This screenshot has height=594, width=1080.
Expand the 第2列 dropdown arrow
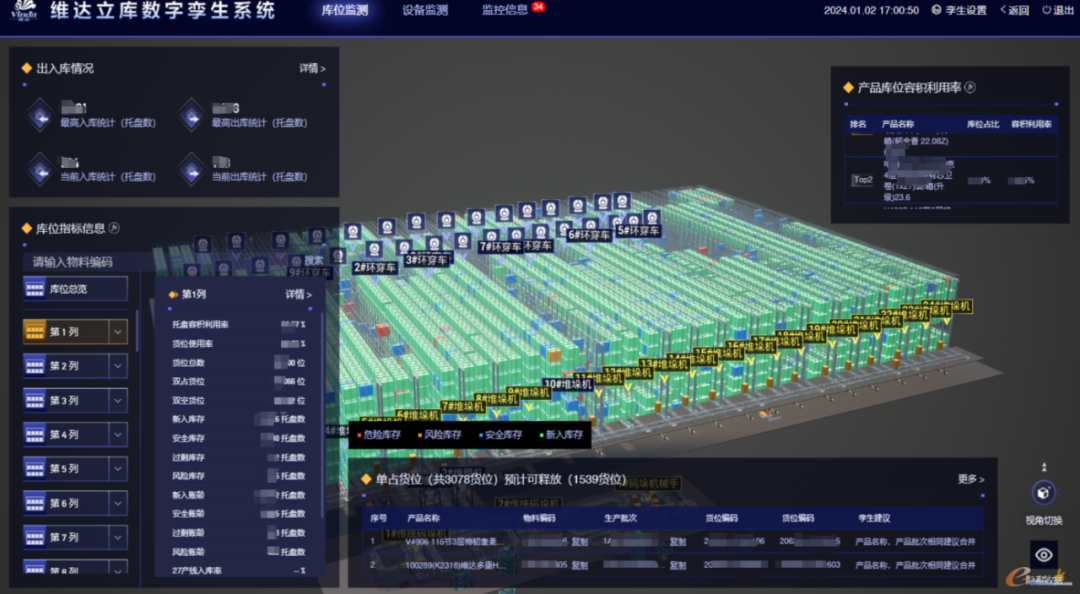click(118, 366)
